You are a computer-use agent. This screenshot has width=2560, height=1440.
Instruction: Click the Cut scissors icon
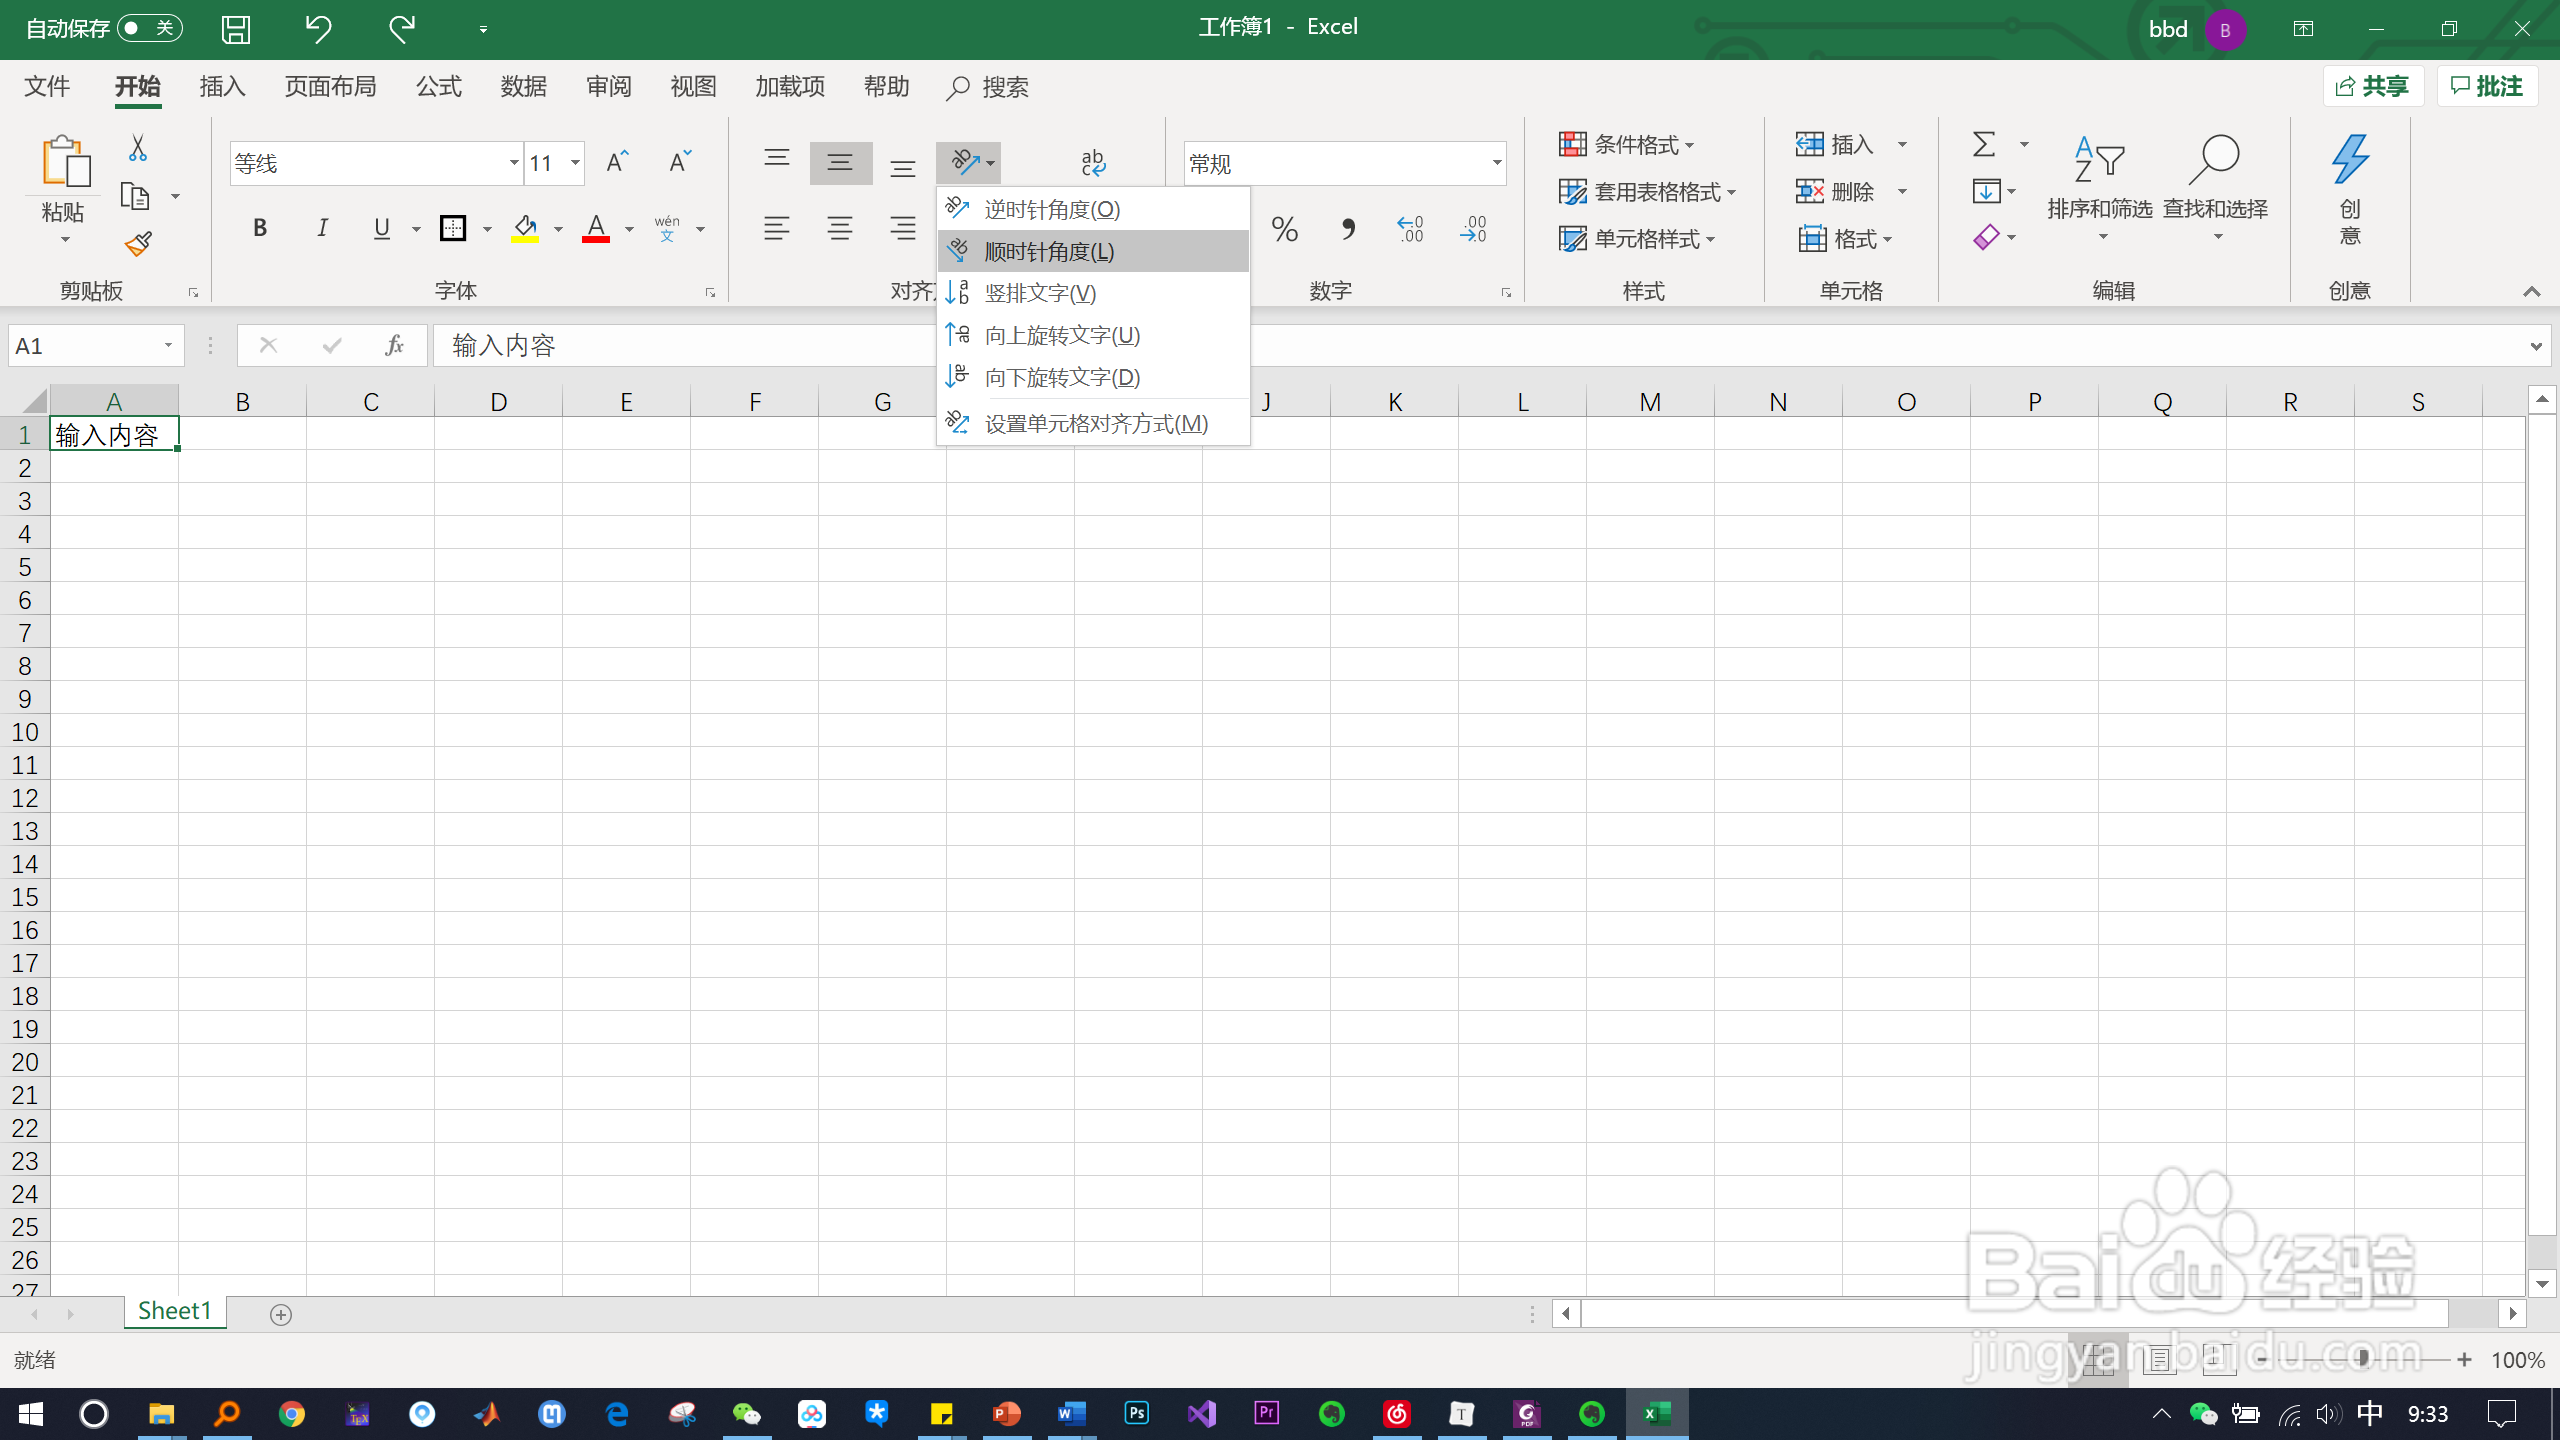(138, 148)
